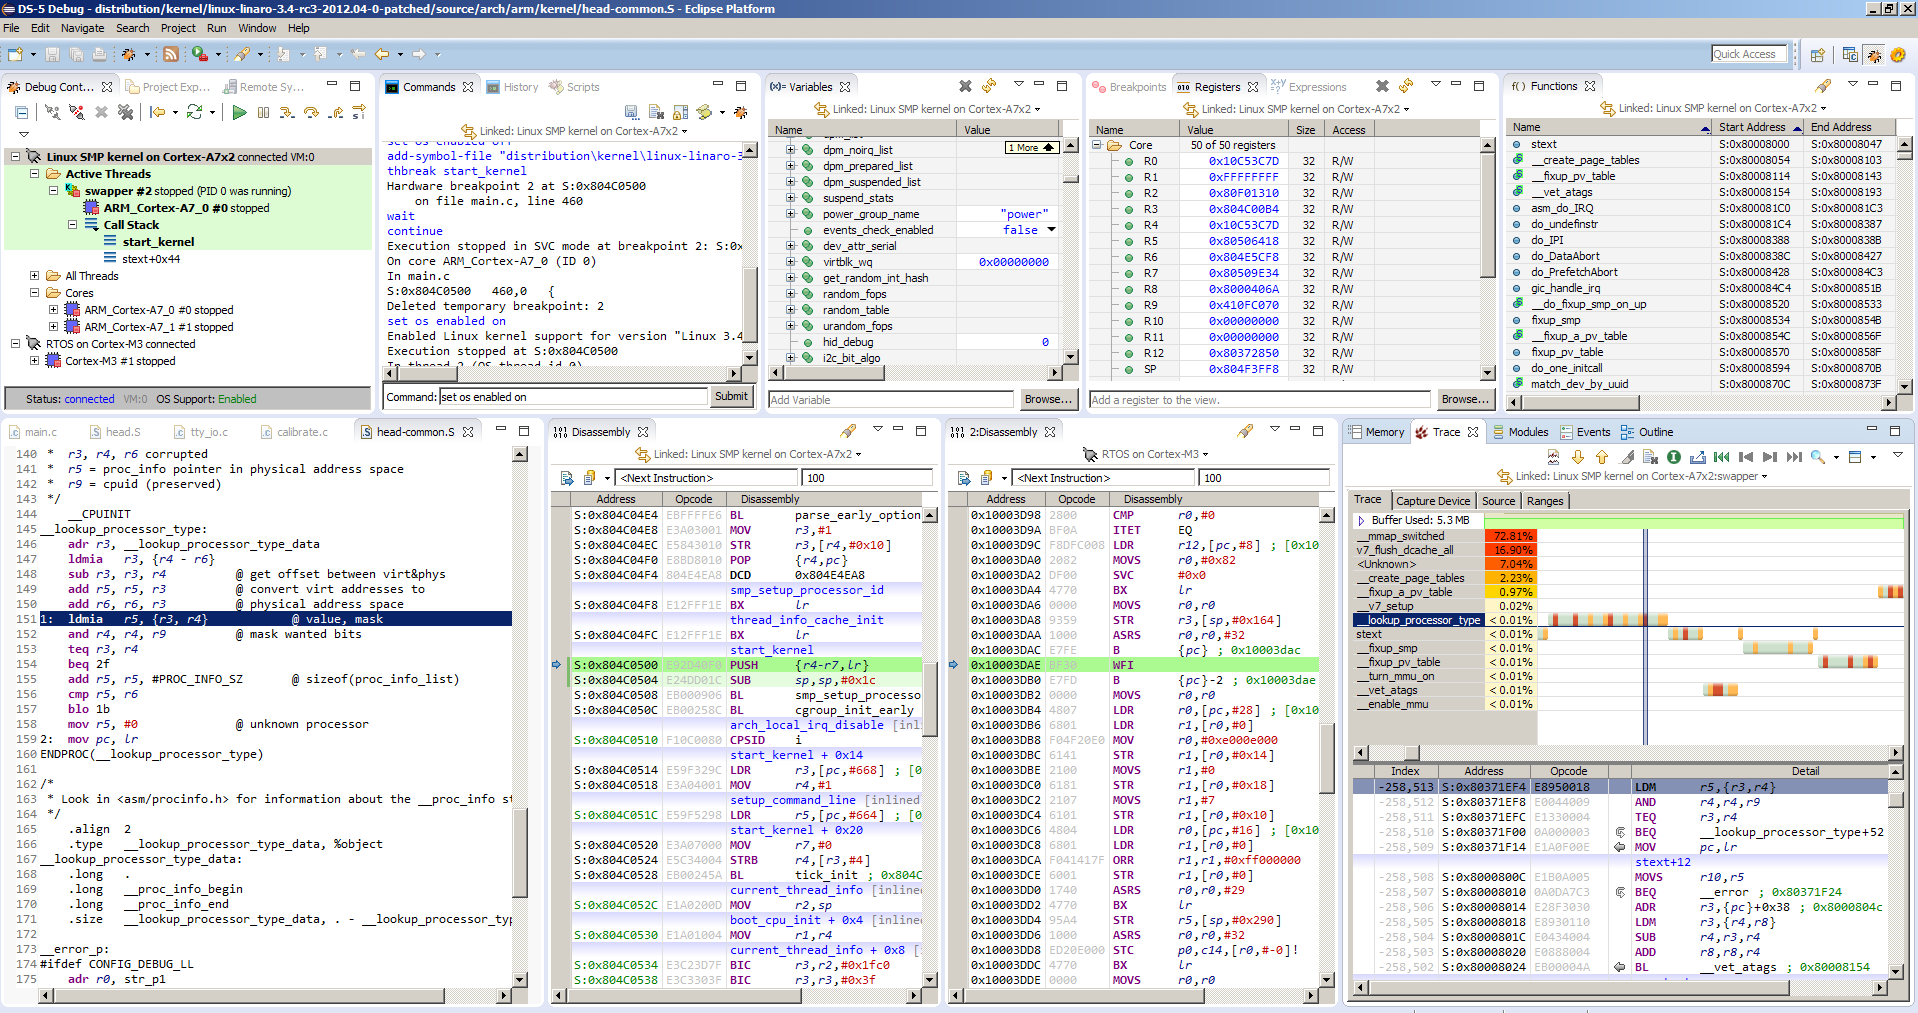Switch to the Capture Device tab
This screenshot has width=1918, height=1013.
point(1432,501)
